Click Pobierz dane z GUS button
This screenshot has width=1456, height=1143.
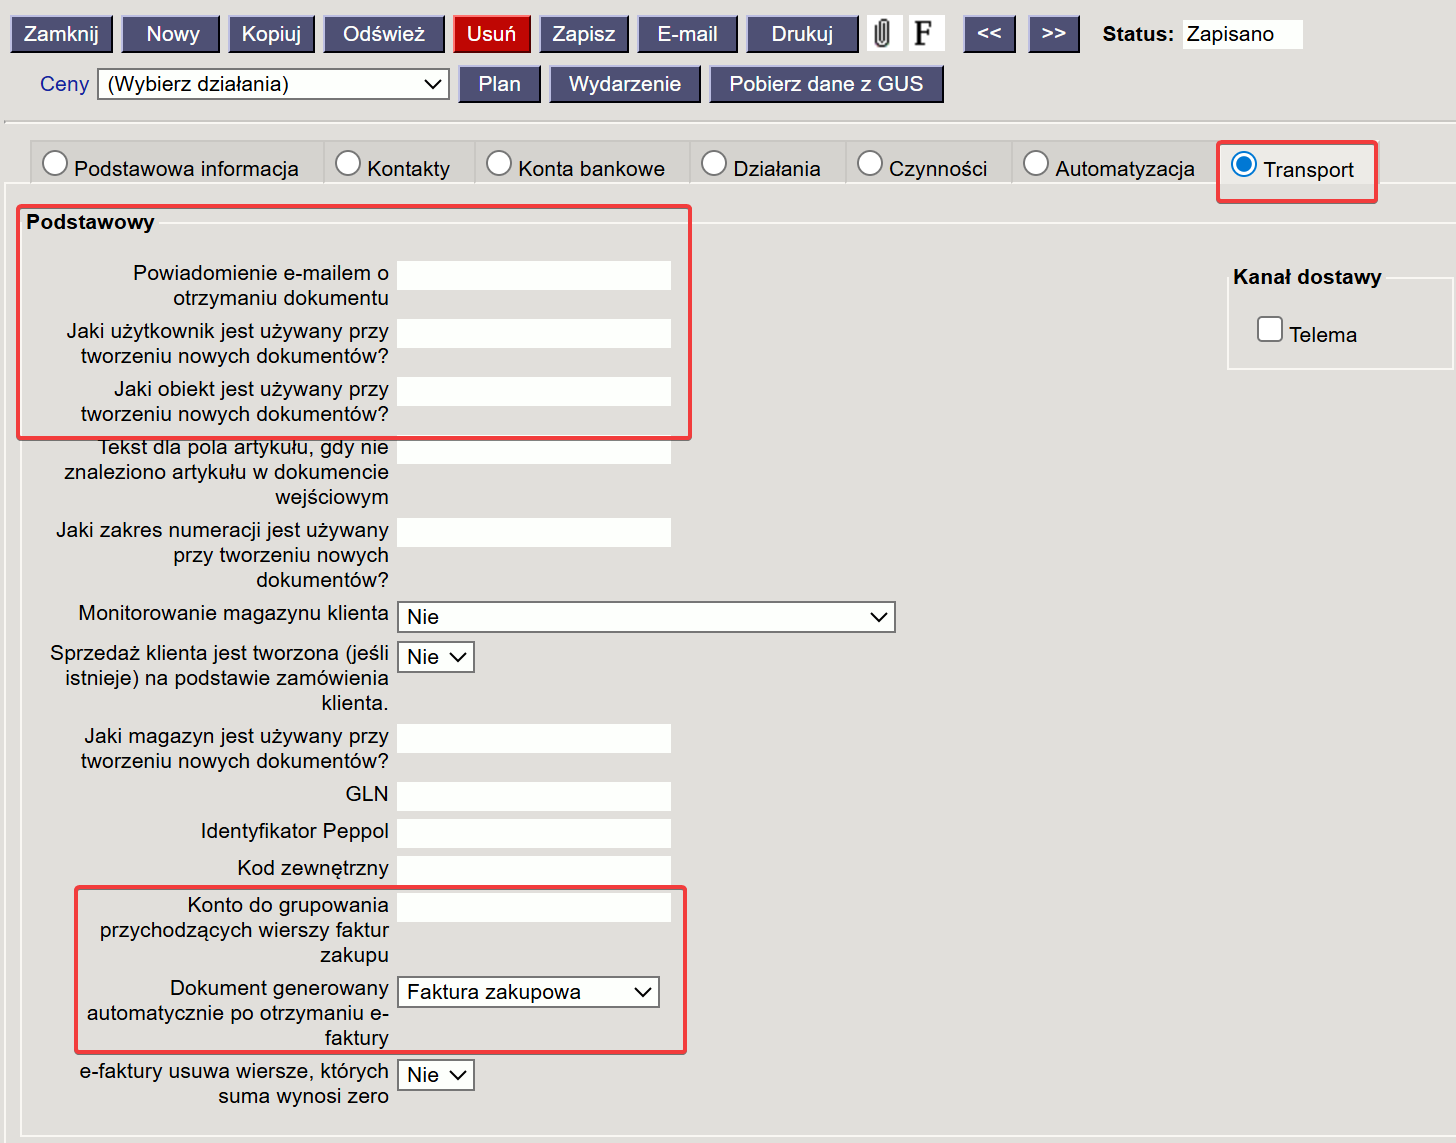[826, 85]
